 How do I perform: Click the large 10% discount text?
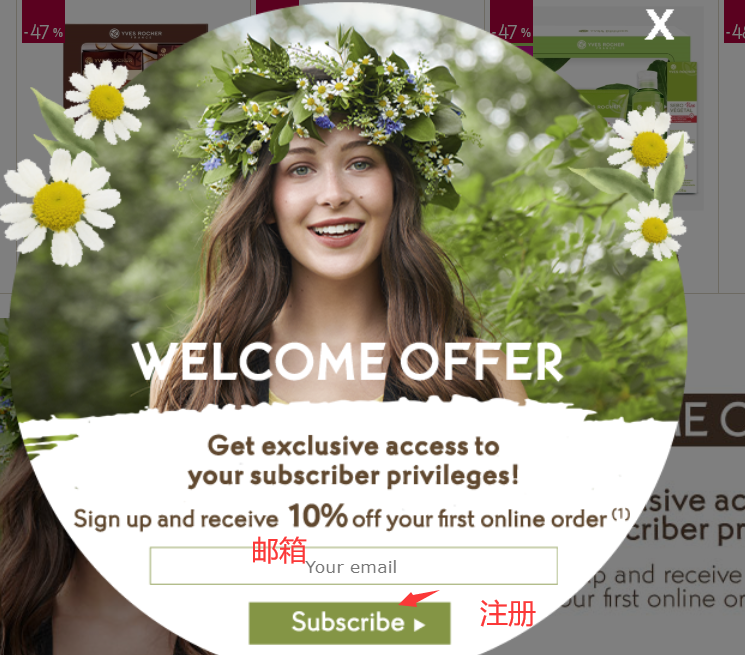[x=318, y=515]
